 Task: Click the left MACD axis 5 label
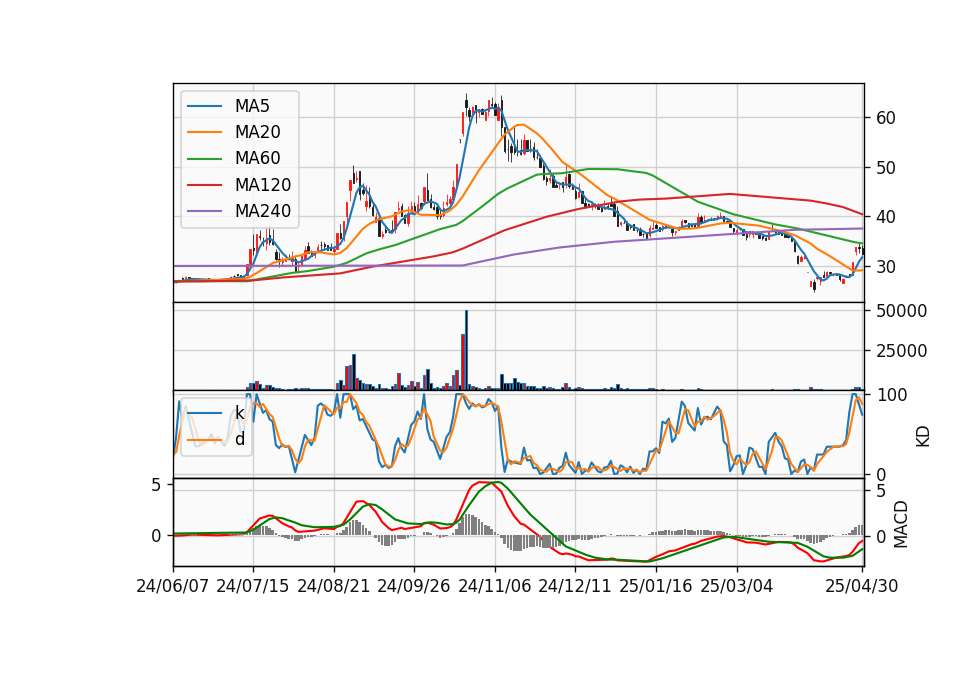[x=156, y=486]
